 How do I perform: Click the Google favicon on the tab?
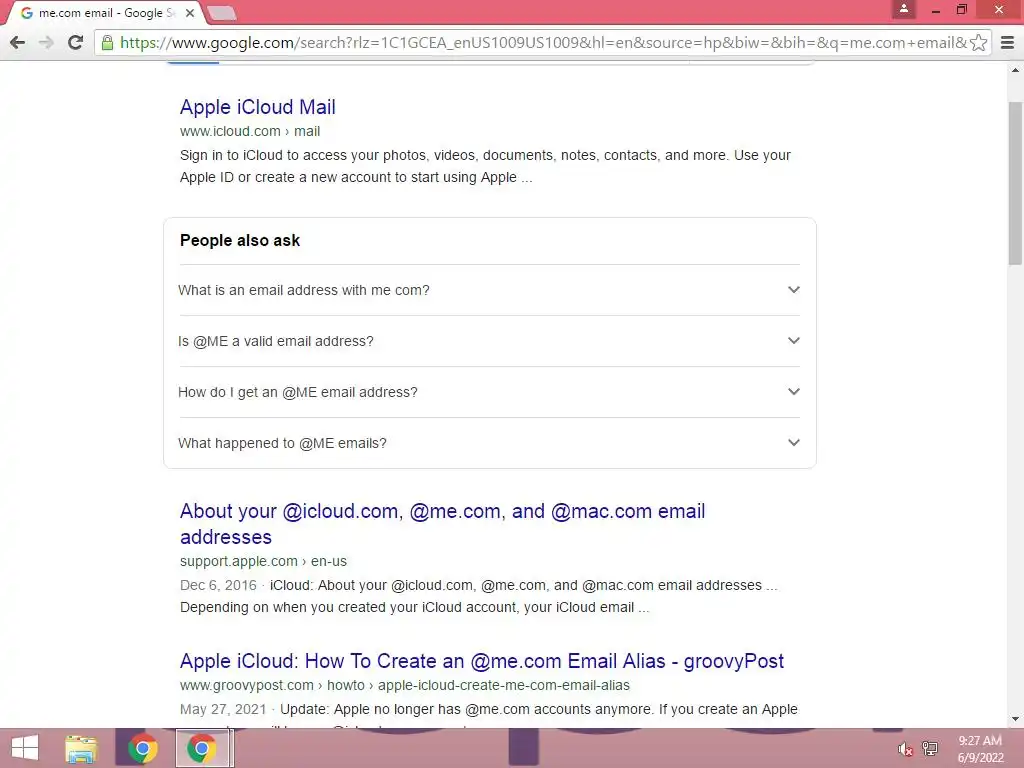[27, 13]
